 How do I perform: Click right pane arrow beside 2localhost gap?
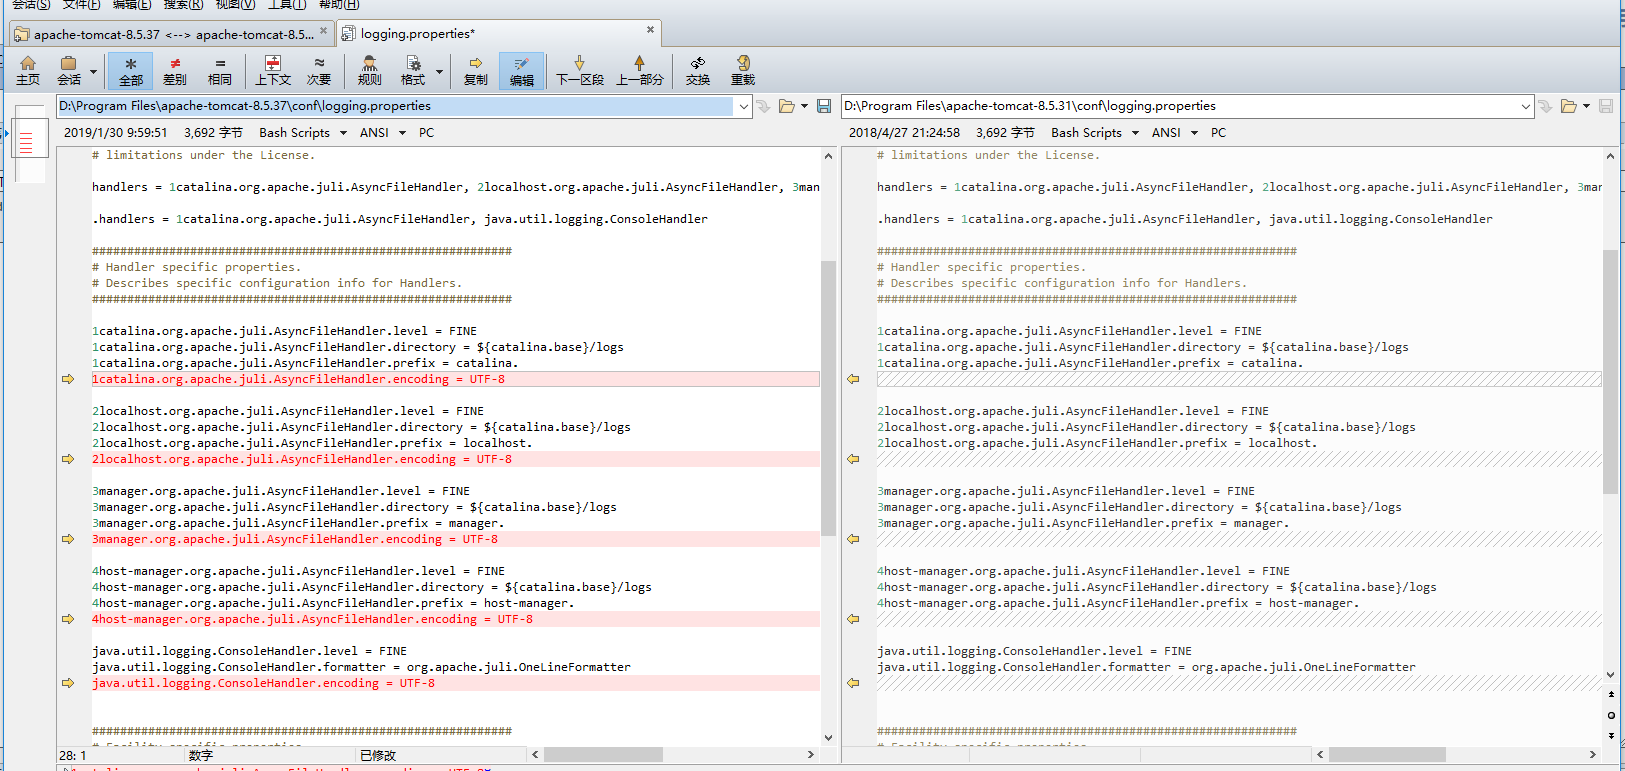point(853,459)
